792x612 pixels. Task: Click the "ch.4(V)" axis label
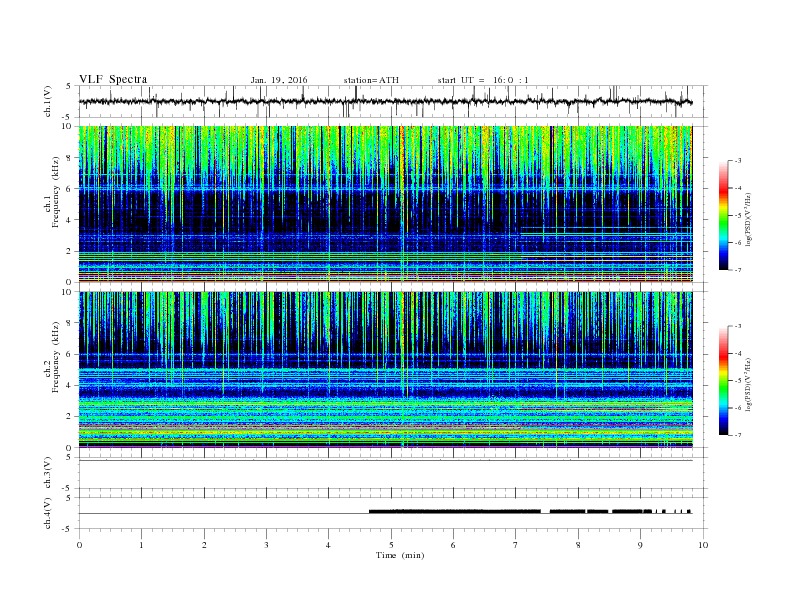48,513
